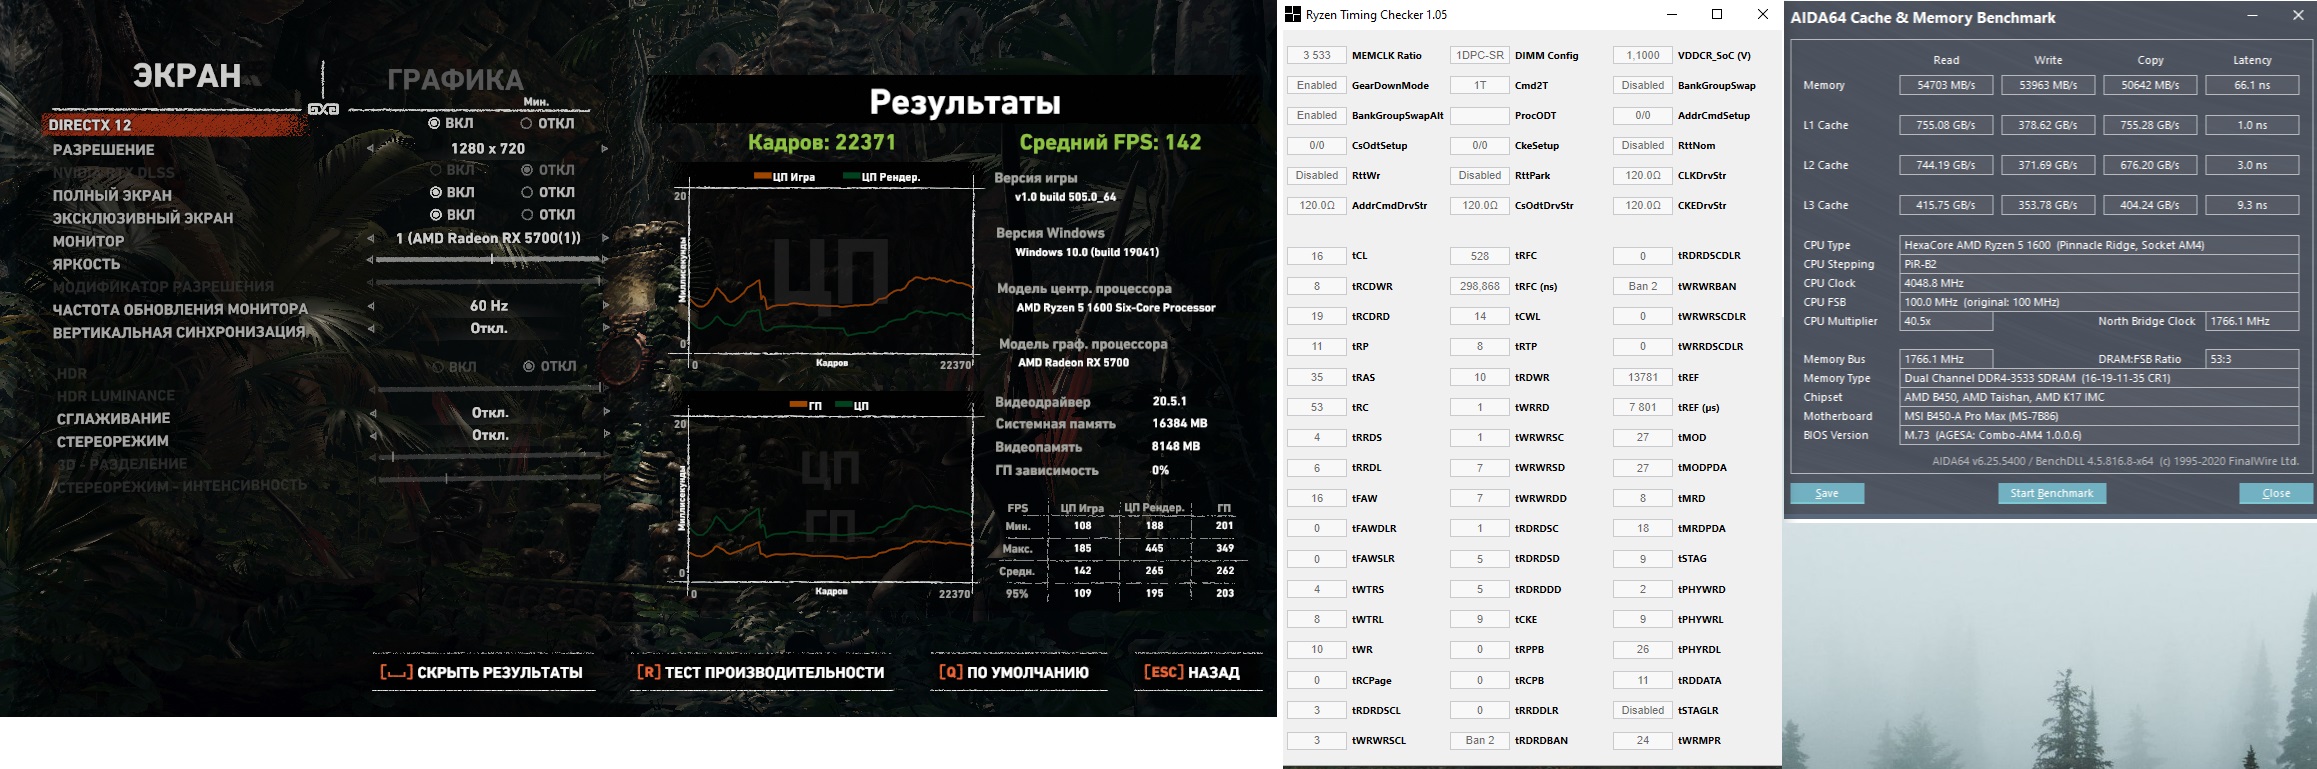The width and height of the screenshot is (2317, 769).
Task: Click the tWRMPR value field showing 24
Action: click(1643, 740)
